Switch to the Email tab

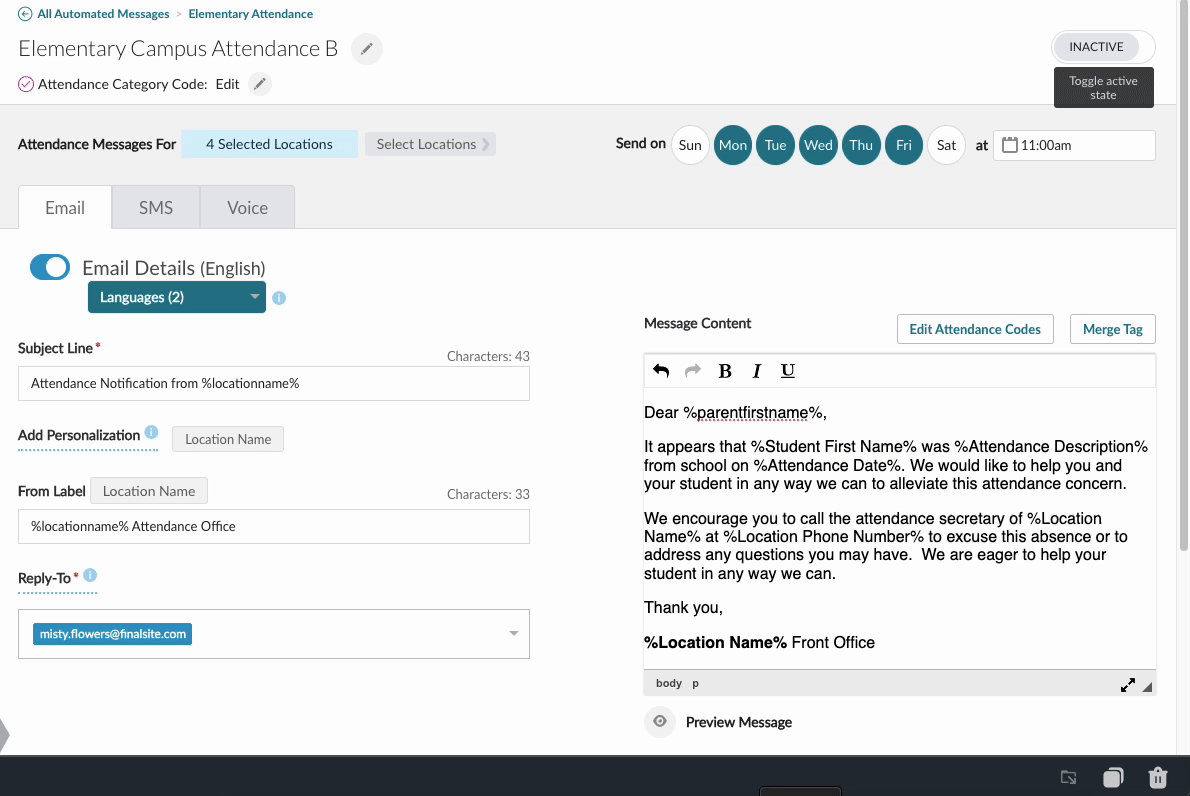click(x=65, y=207)
